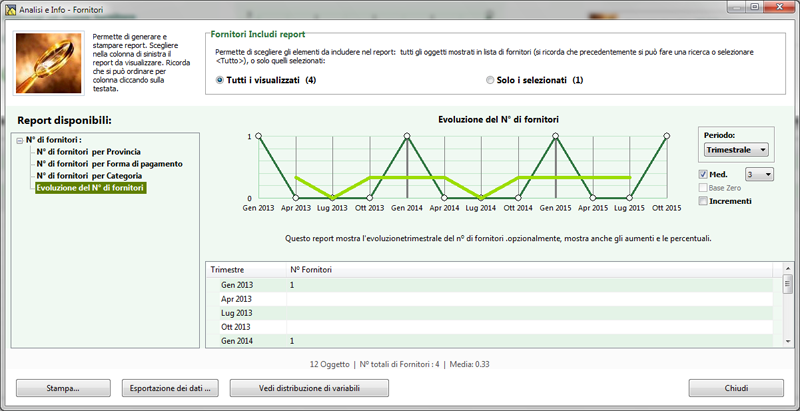
Task: Sort by the 'Trimestre' column header
Action: [x=246, y=270]
